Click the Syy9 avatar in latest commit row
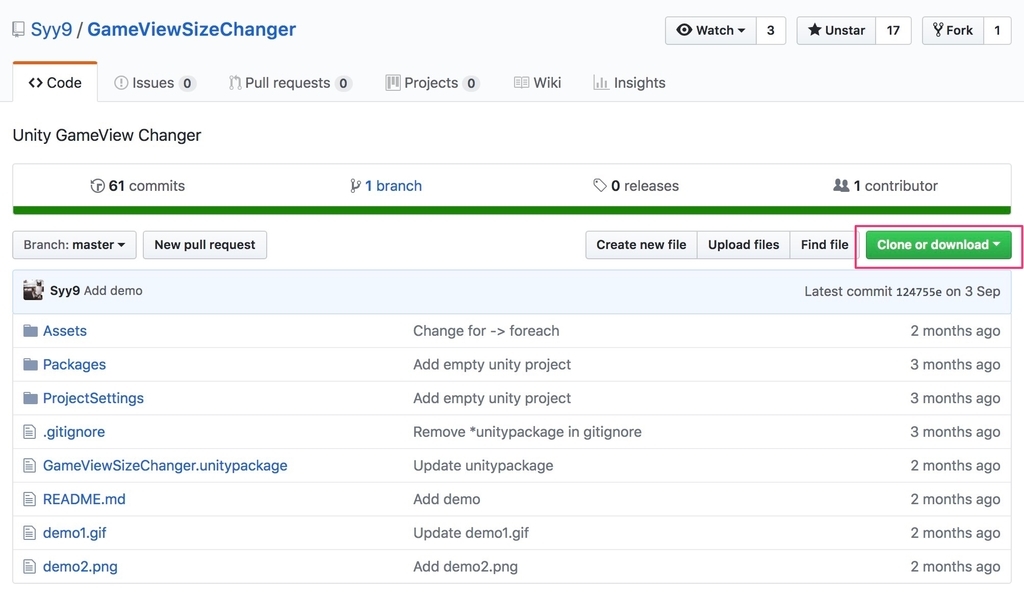Screen dimensions: 1024x594 (x=33, y=290)
